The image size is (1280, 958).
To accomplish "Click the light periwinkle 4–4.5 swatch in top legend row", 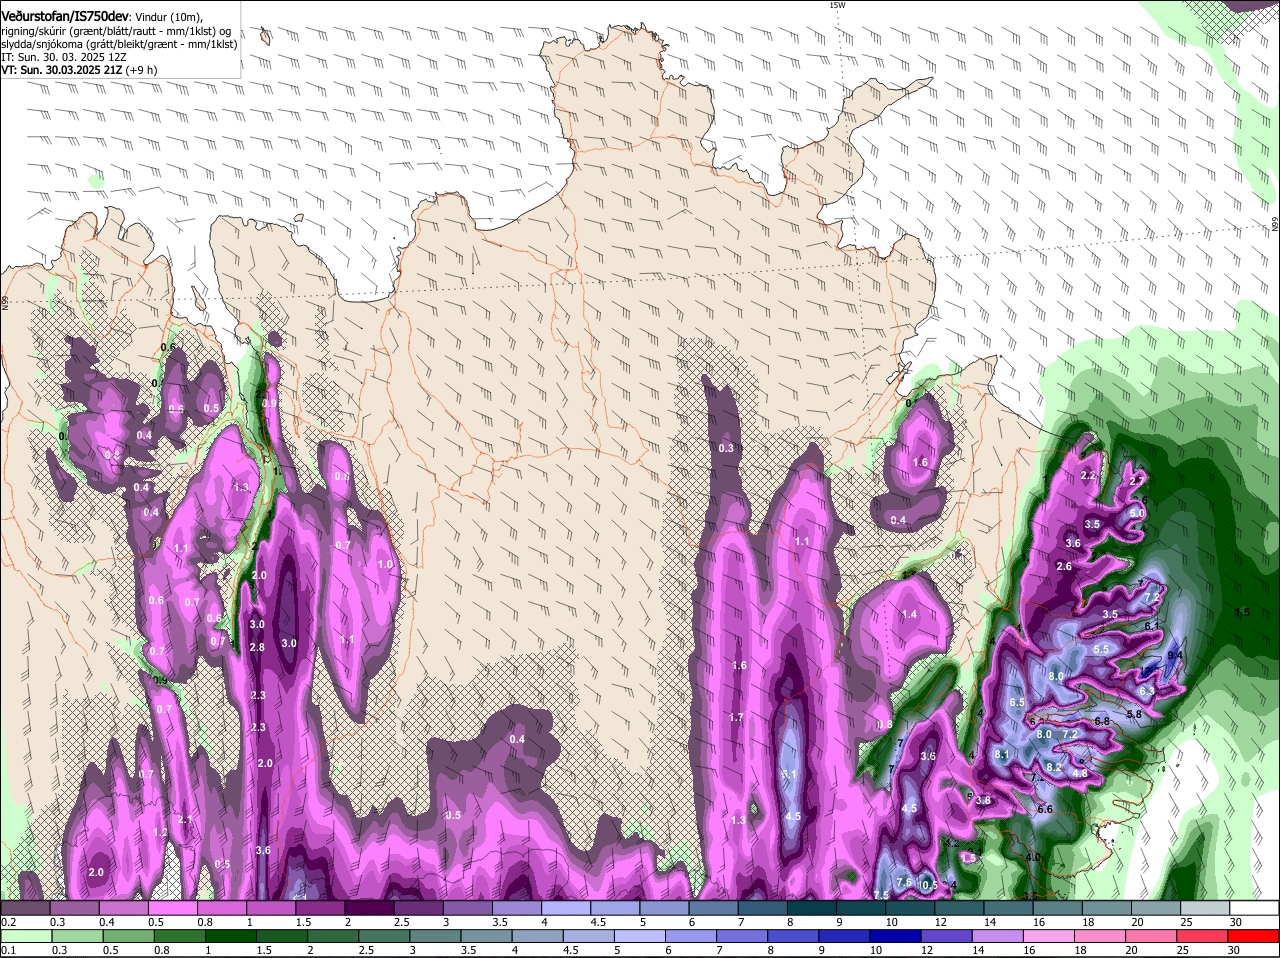I will (x=565, y=908).
